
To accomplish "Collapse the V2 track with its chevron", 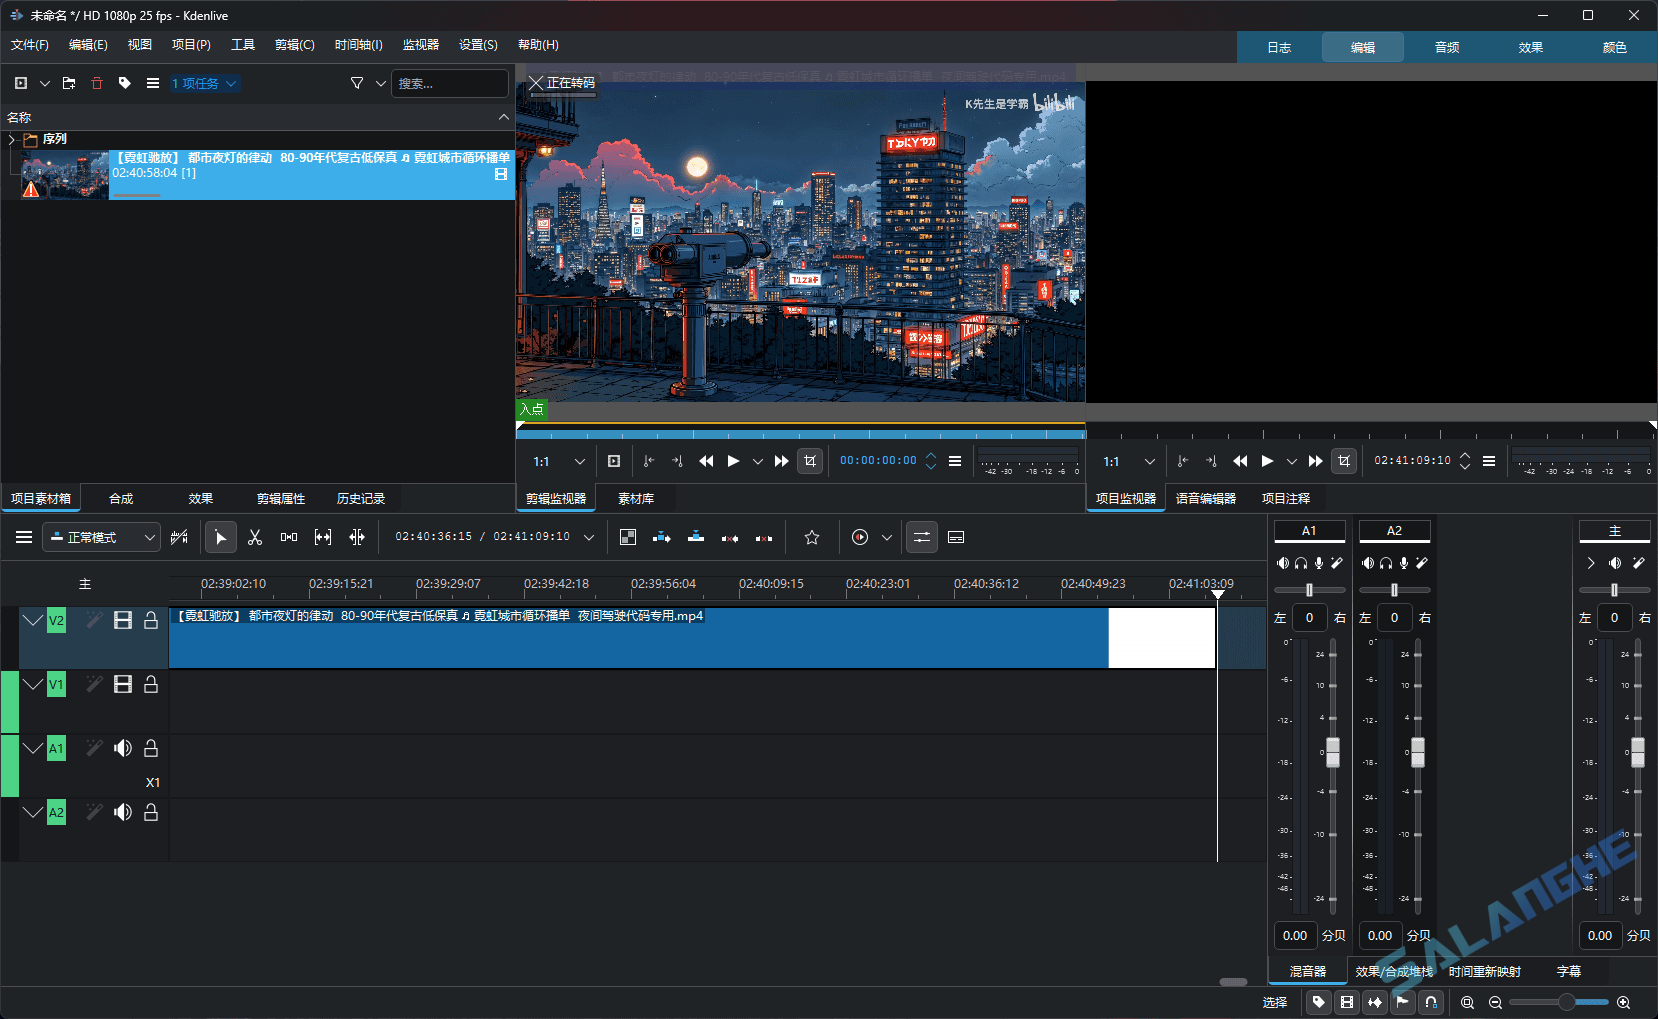I will (32, 620).
